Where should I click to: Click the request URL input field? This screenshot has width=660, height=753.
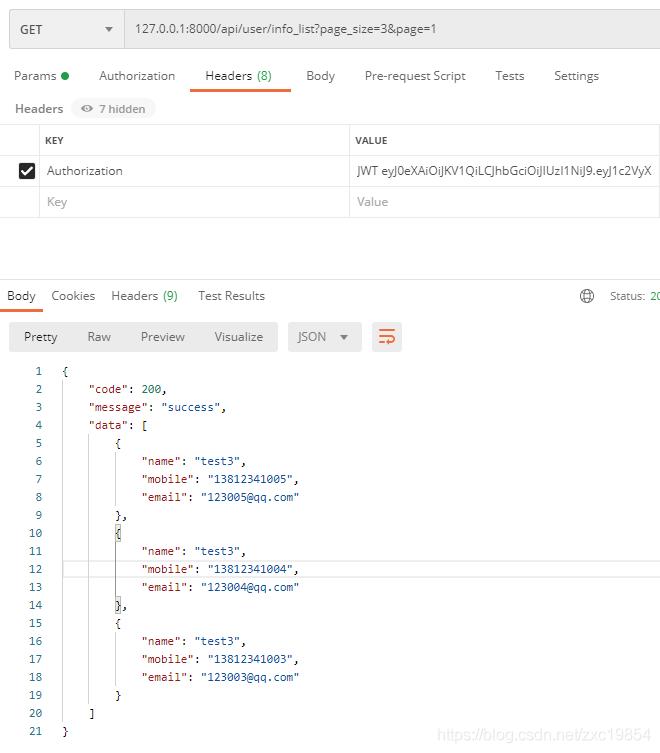[392, 29]
